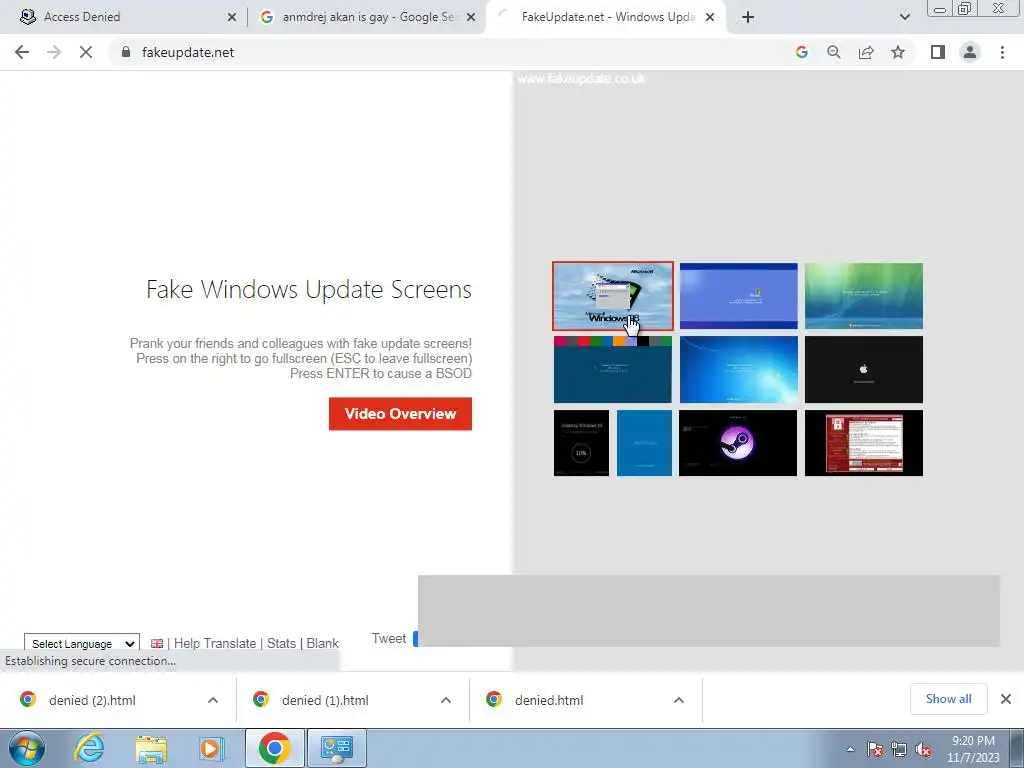Open the Chrome profile avatar icon

970,52
